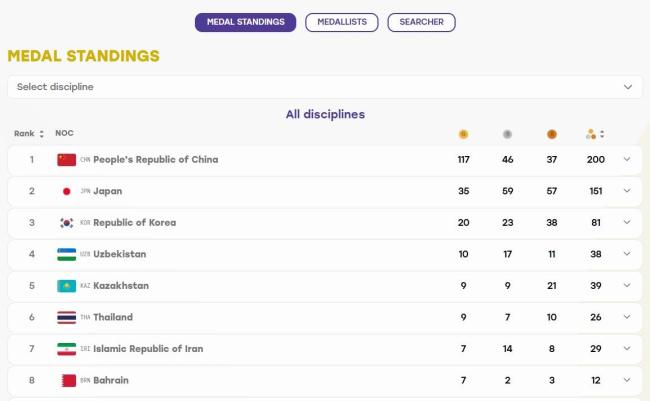Select the Medal Standings tab
The image size is (650, 401).
pyautogui.click(x=245, y=22)
